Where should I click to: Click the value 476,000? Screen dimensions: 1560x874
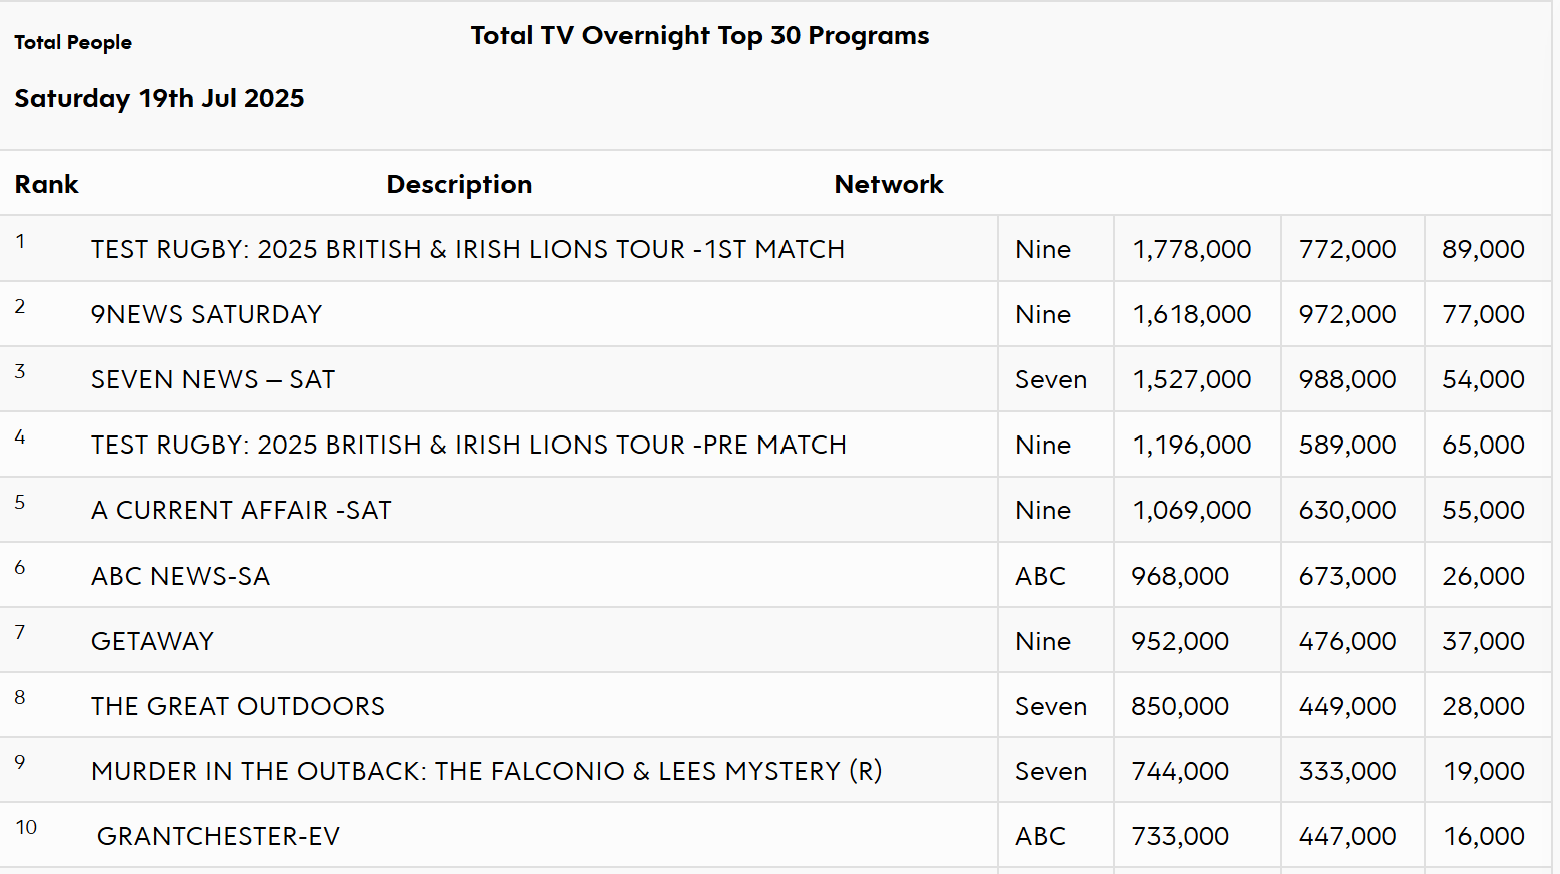[x=1347, y=641]
